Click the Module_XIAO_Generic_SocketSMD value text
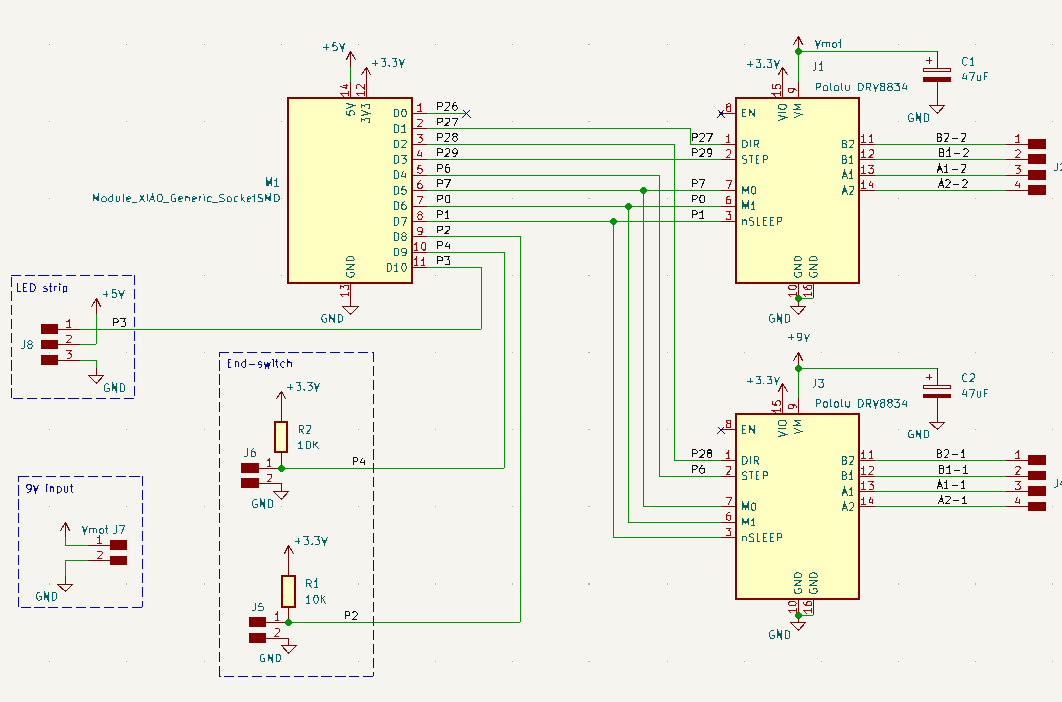Image resolution: width=1062 pixels, height=702 pixels. click(x=186, y=199)
